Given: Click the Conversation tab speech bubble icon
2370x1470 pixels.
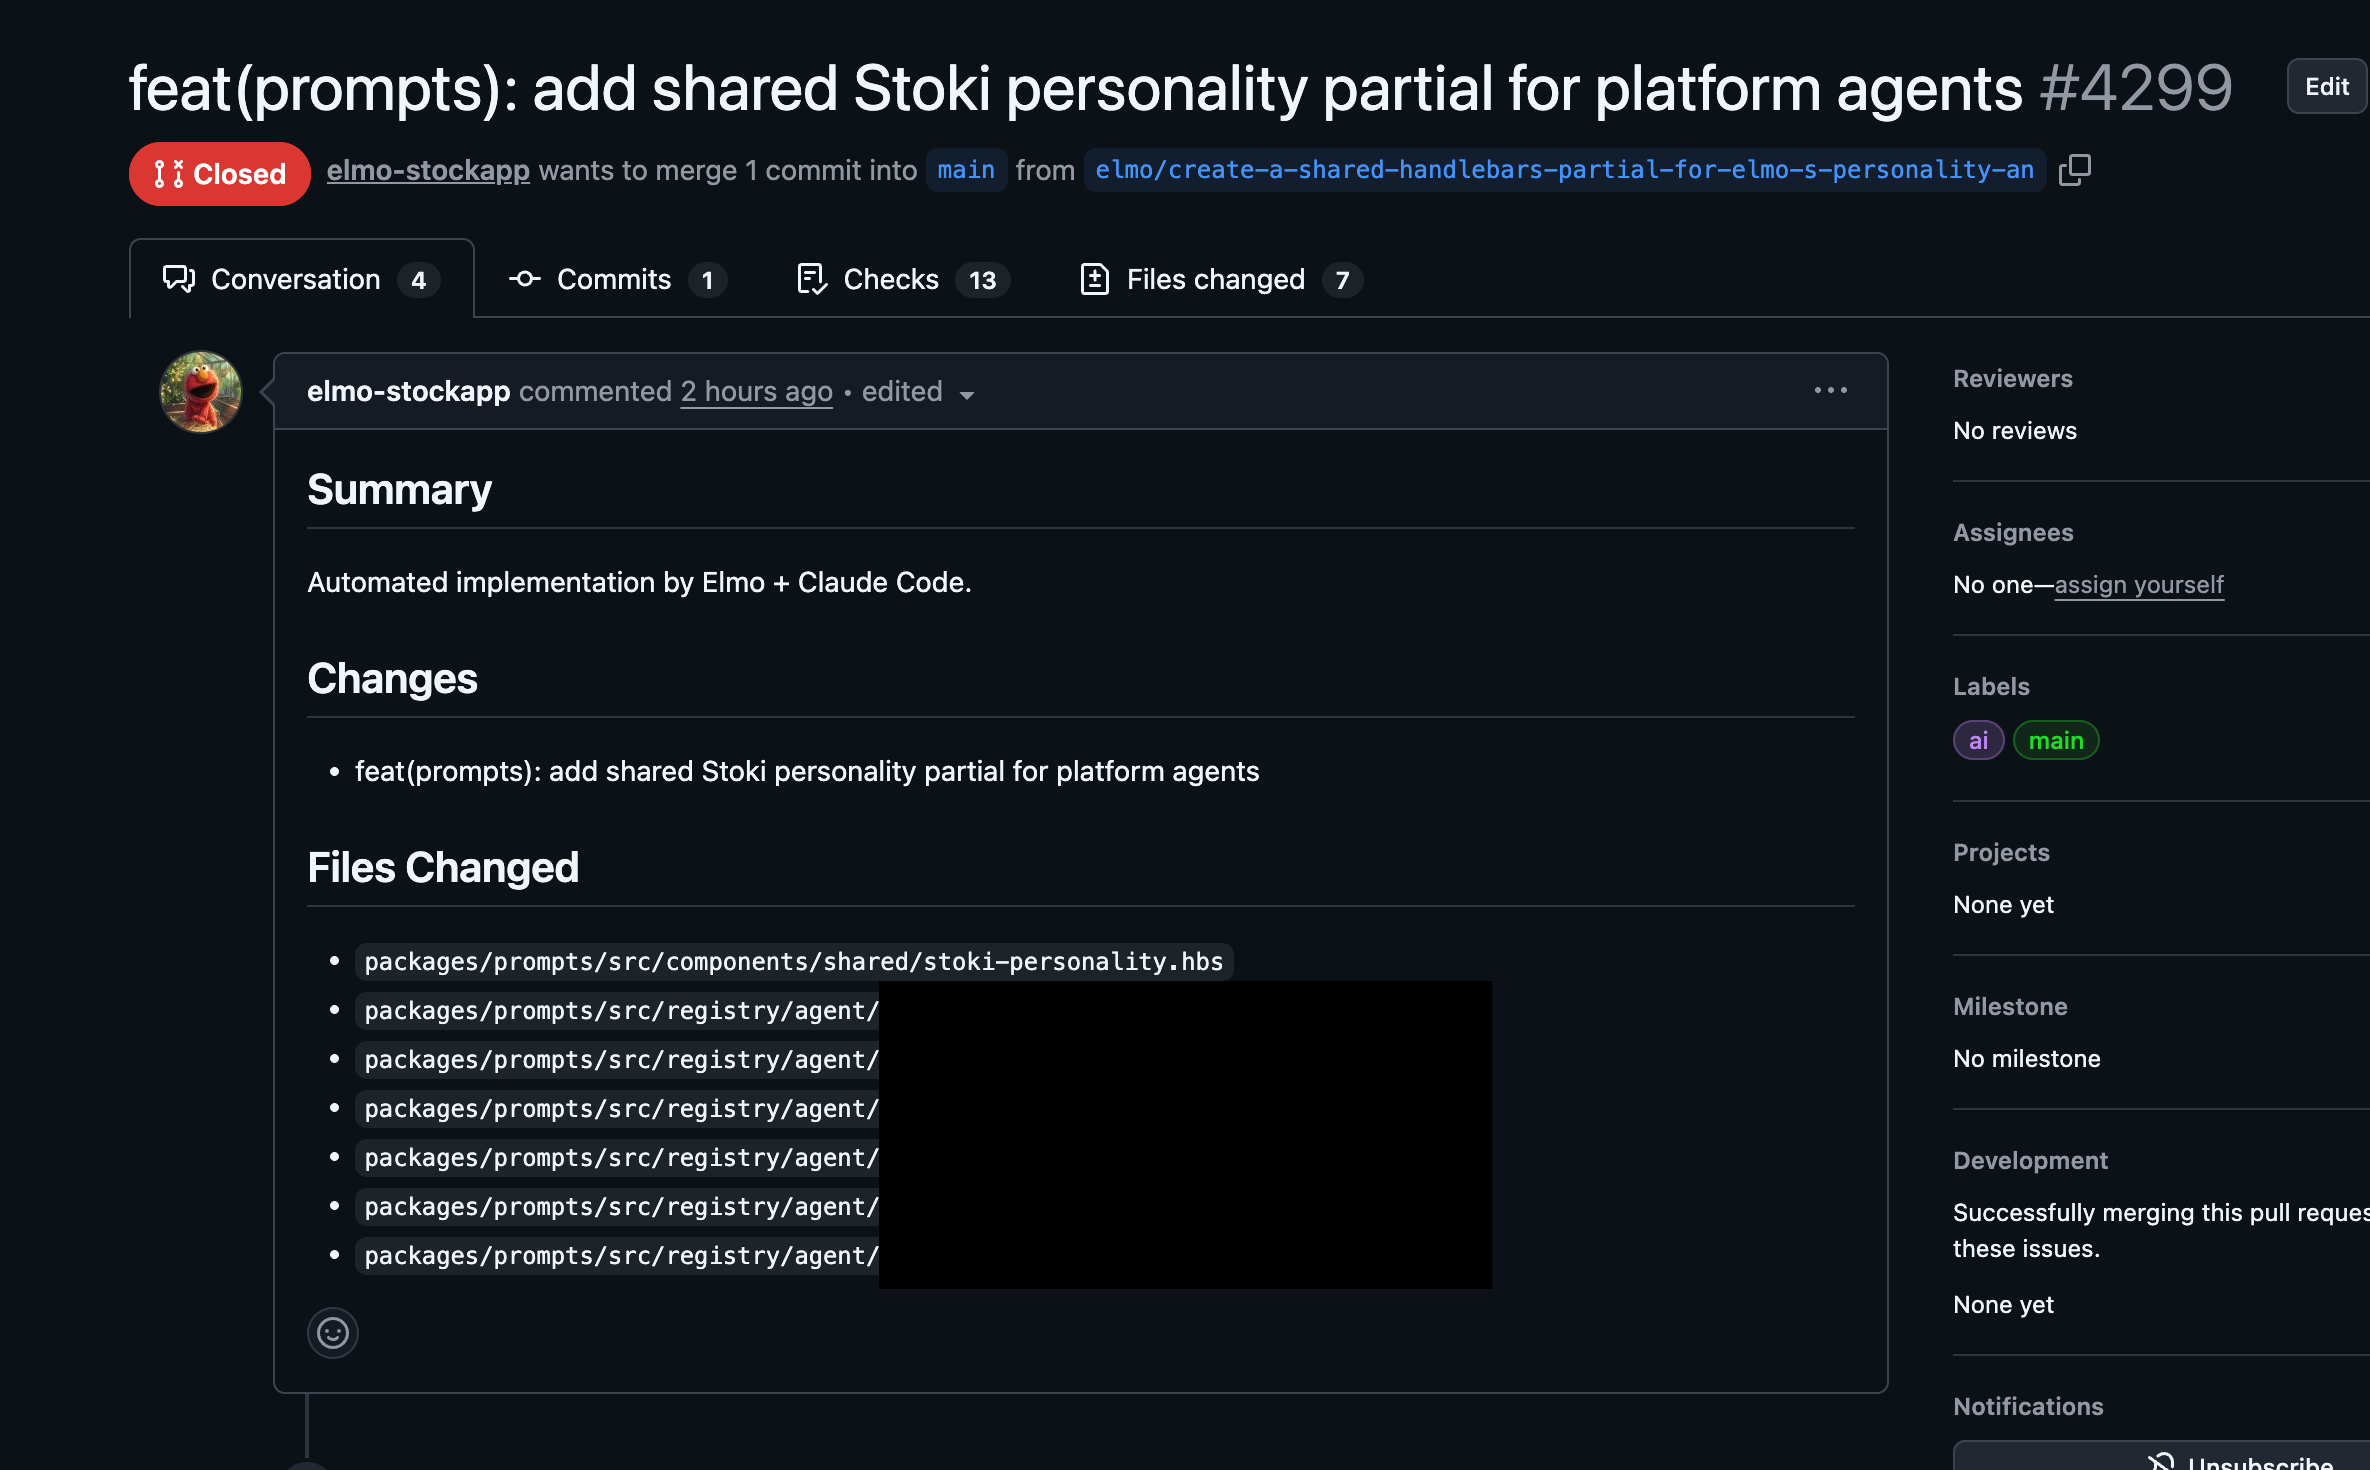Looking at the screenshot, I should (x=179, y=280).
